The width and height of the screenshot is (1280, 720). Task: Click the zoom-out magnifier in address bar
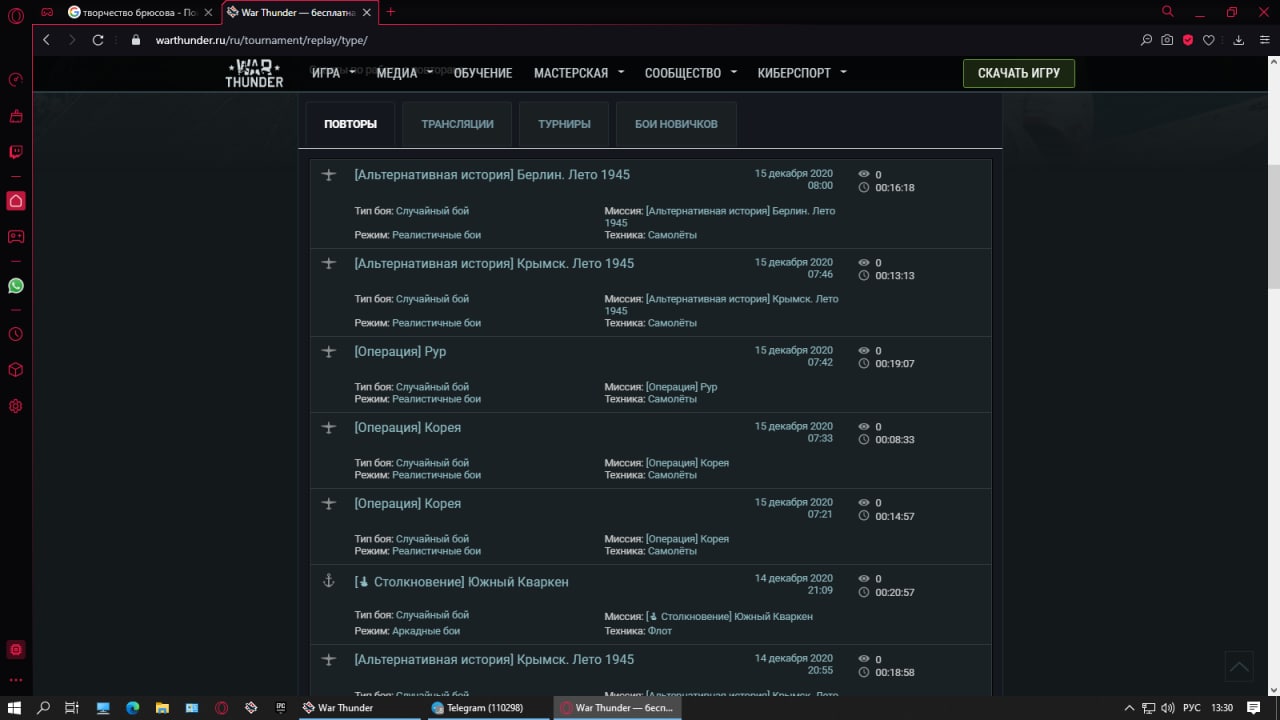point(1146,40)
